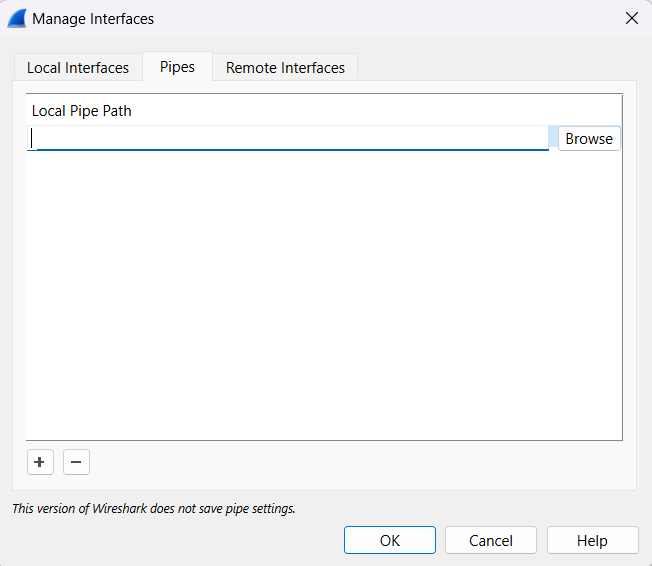The height and width of the screenshot is (566, 652).
Task: Click the Manage Interfaces title text
Action: click(93, 18)
